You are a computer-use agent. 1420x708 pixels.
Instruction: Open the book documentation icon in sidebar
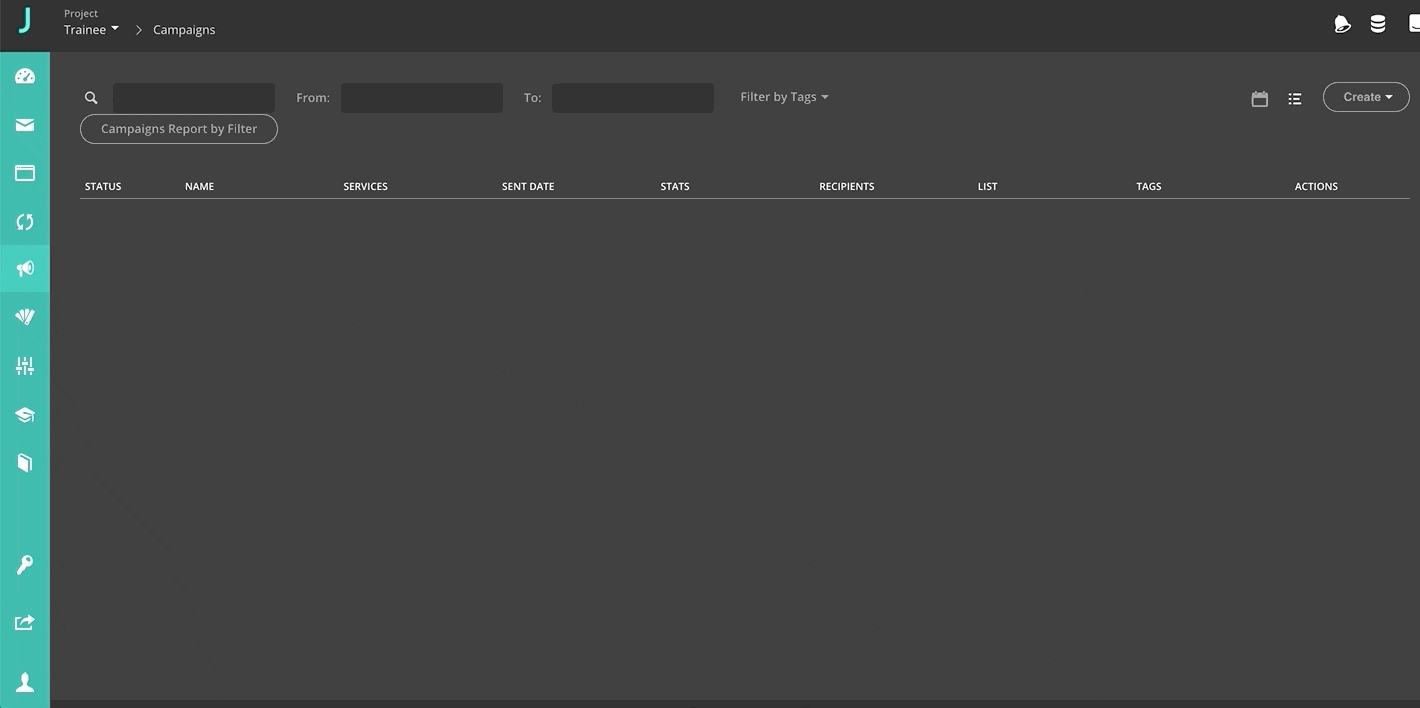coord(25,462)
